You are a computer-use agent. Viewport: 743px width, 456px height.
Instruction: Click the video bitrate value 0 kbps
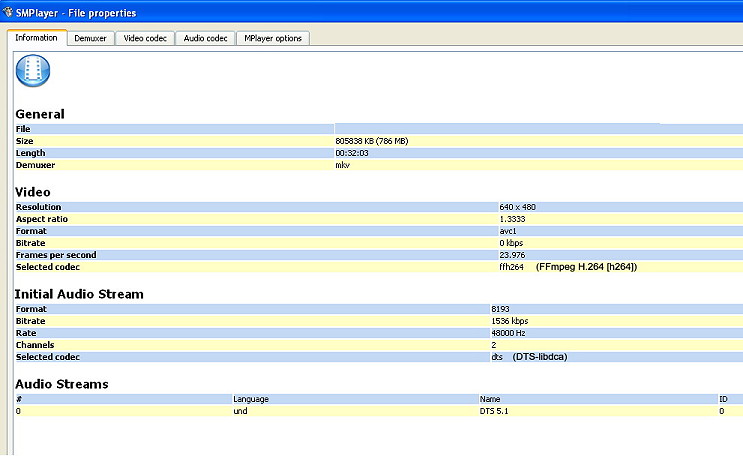(511, 243)
